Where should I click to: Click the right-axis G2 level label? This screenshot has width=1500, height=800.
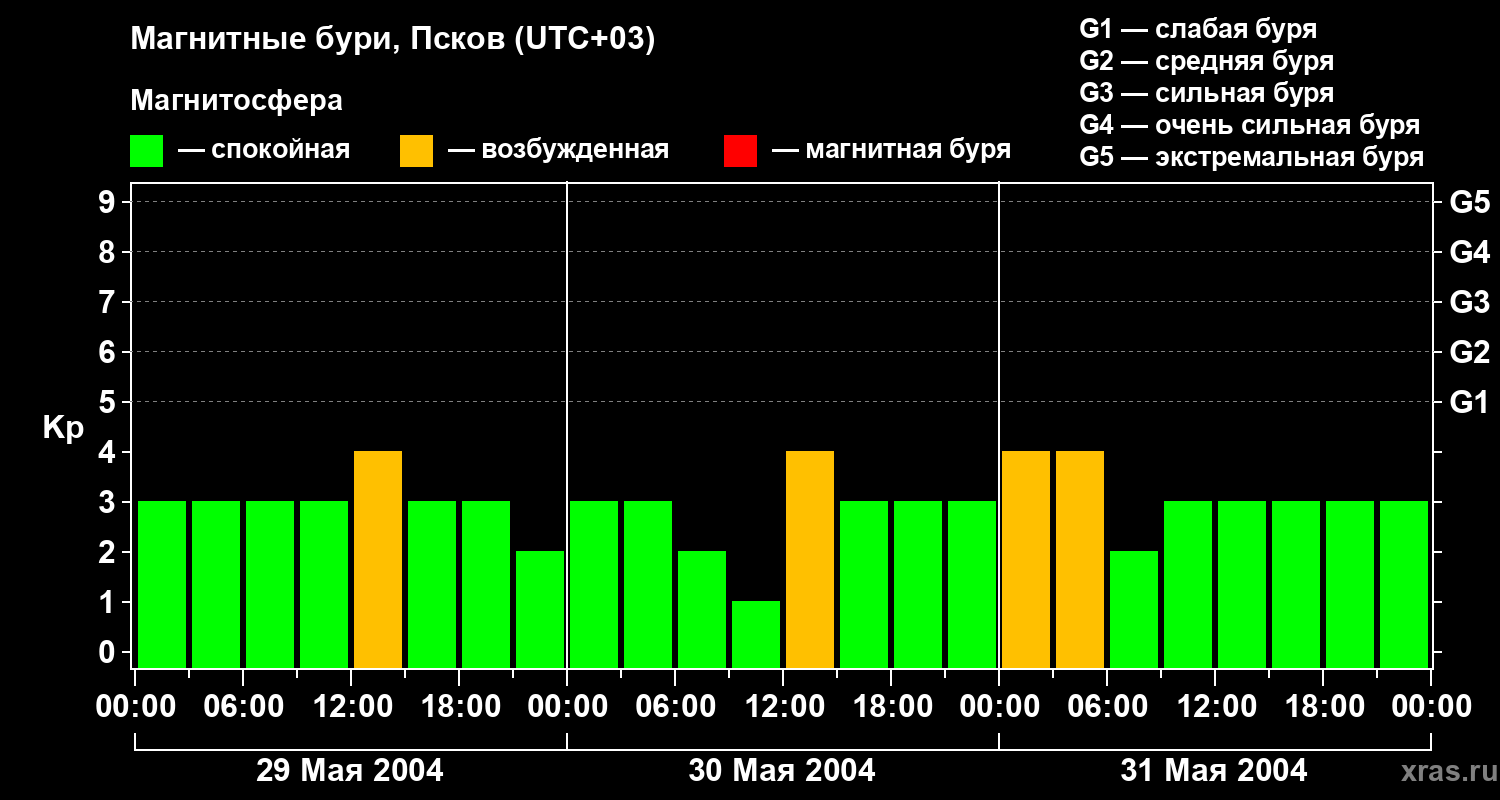pos(1469,352)
